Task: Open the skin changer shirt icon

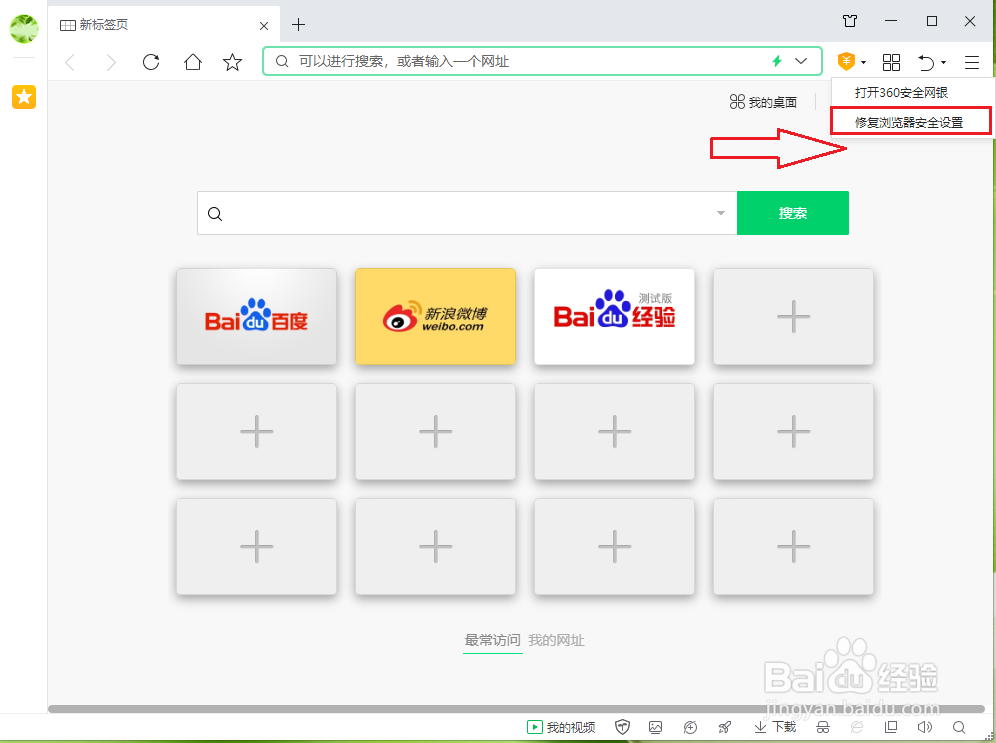Action: (850, 21)
